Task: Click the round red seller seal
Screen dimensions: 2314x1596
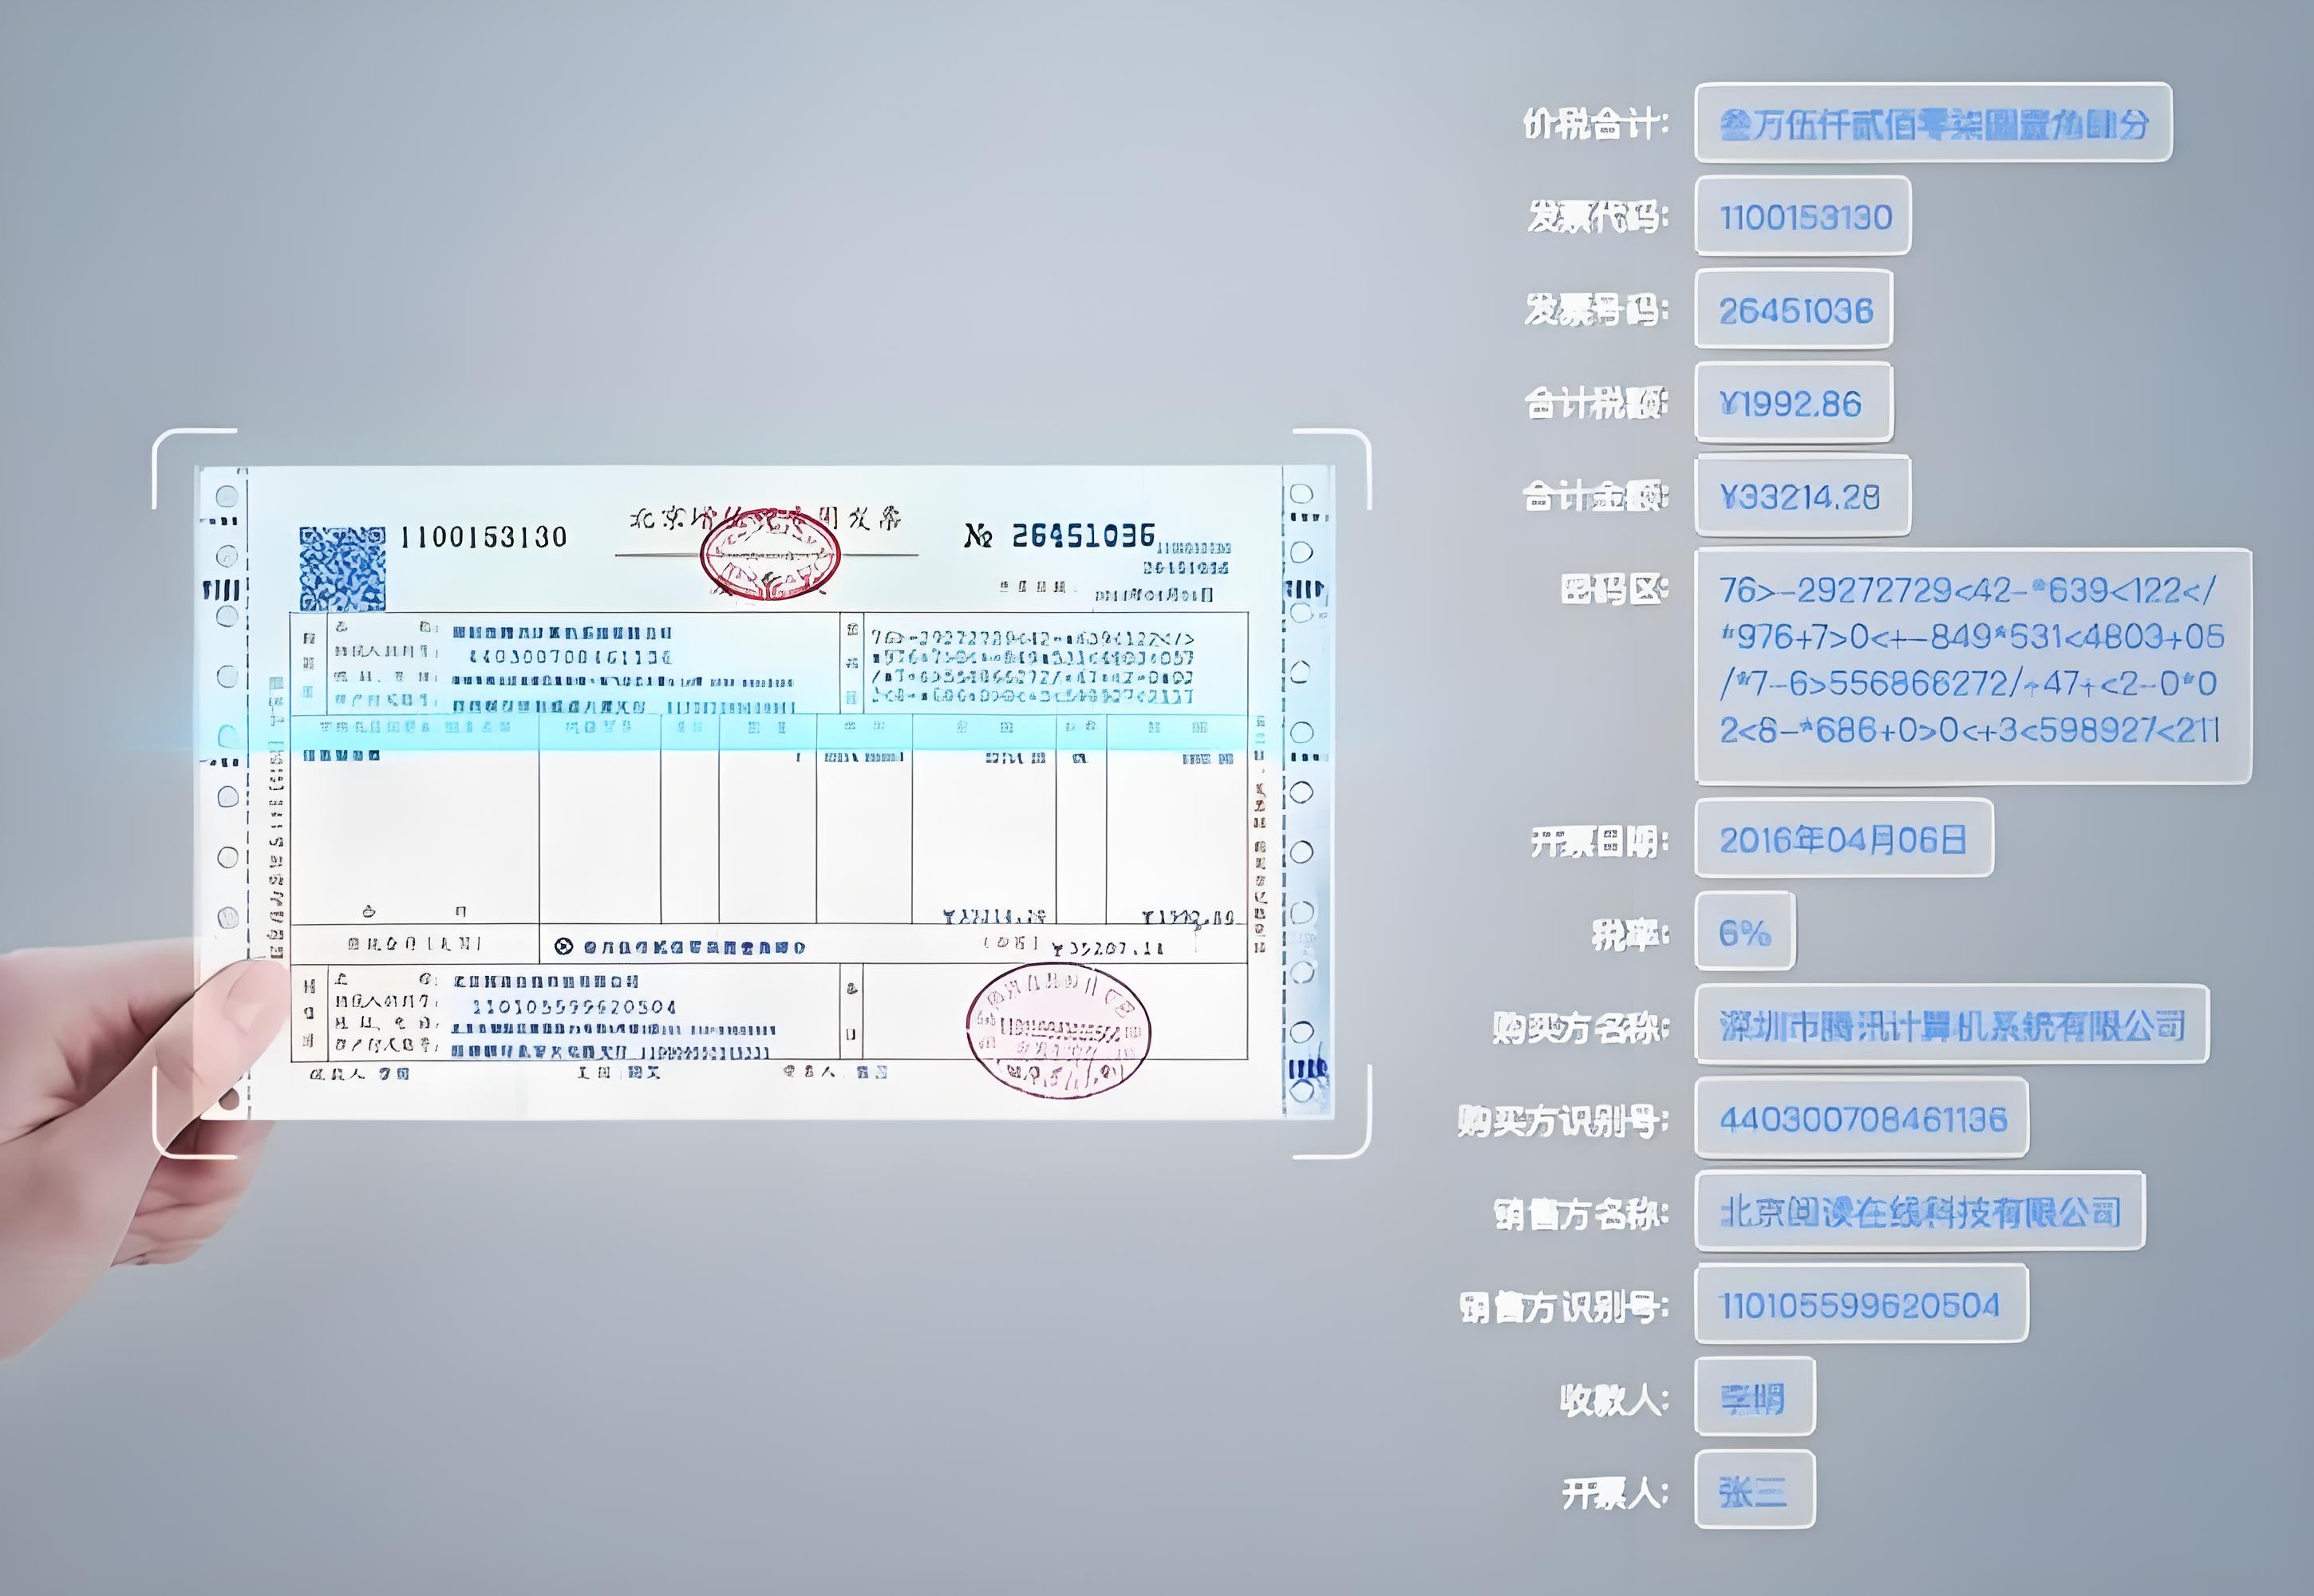Action: (1058, 1030)
